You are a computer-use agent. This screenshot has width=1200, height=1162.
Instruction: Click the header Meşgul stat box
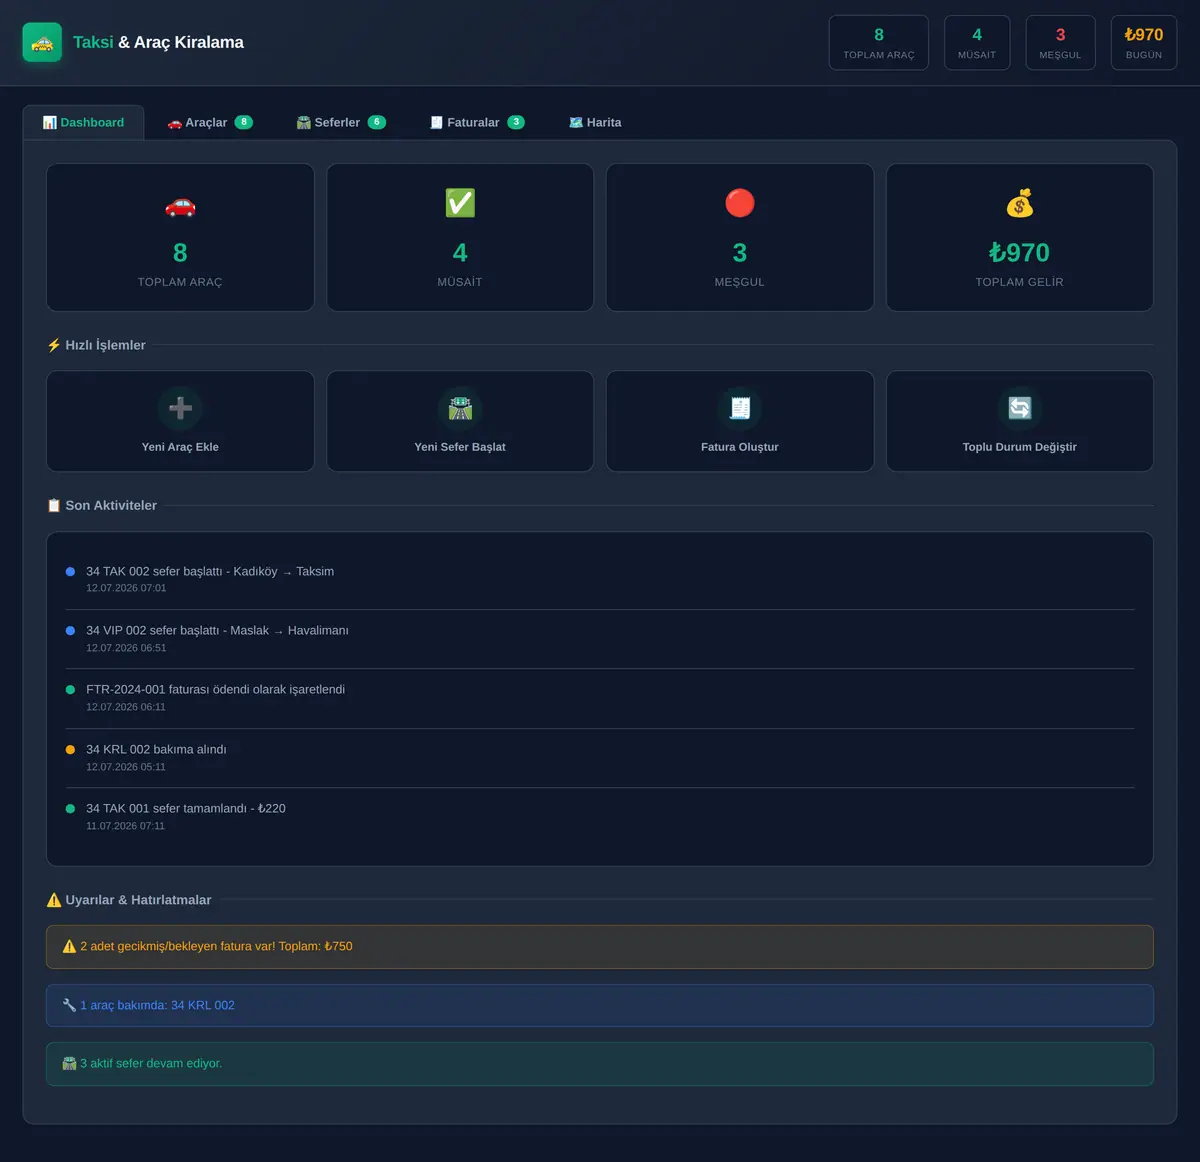1060,43
